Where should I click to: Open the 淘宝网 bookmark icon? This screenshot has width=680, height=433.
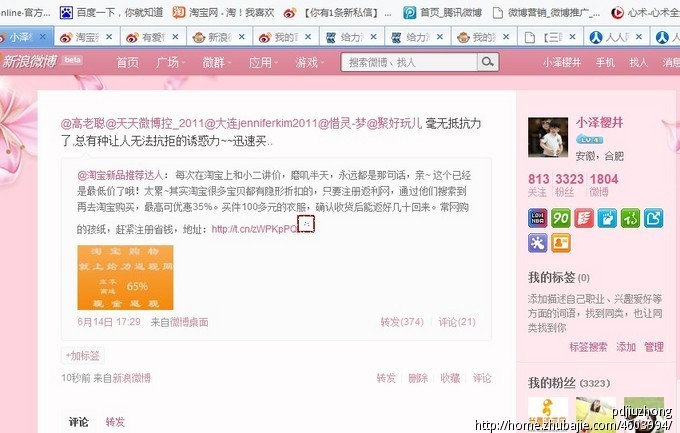(x=179, y=13)
